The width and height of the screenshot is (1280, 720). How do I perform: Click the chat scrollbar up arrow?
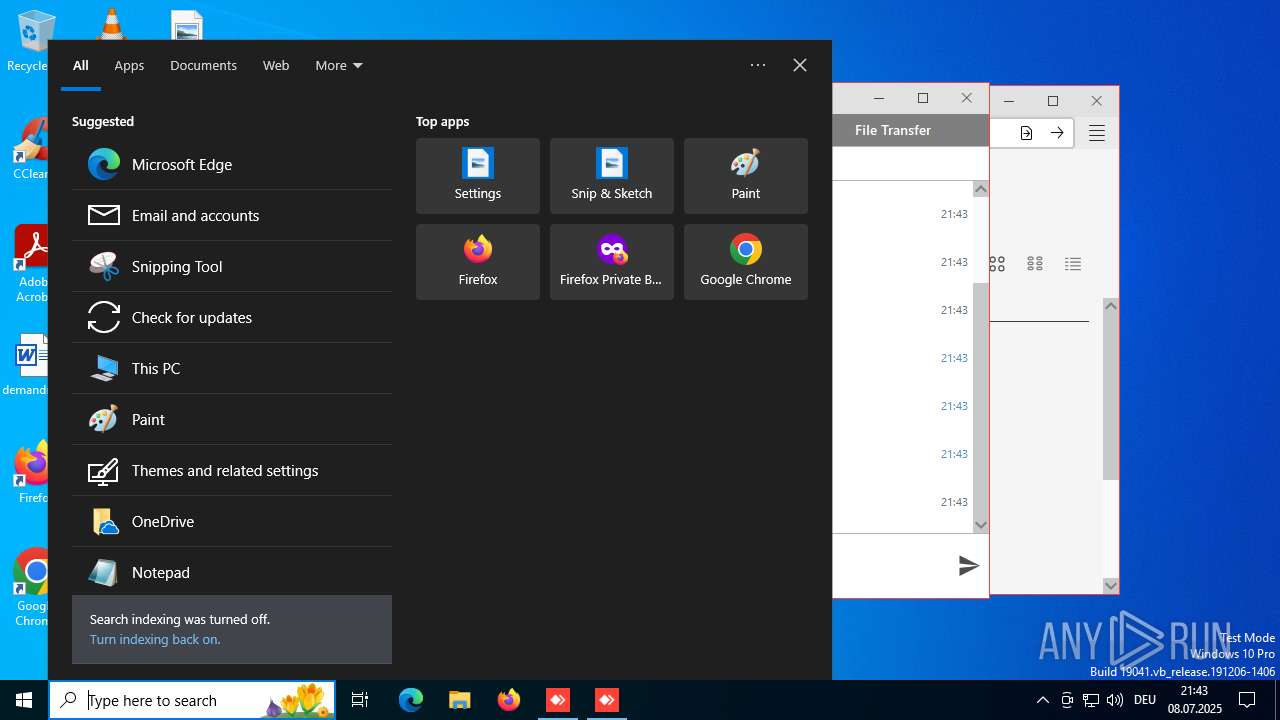(980, 189)
